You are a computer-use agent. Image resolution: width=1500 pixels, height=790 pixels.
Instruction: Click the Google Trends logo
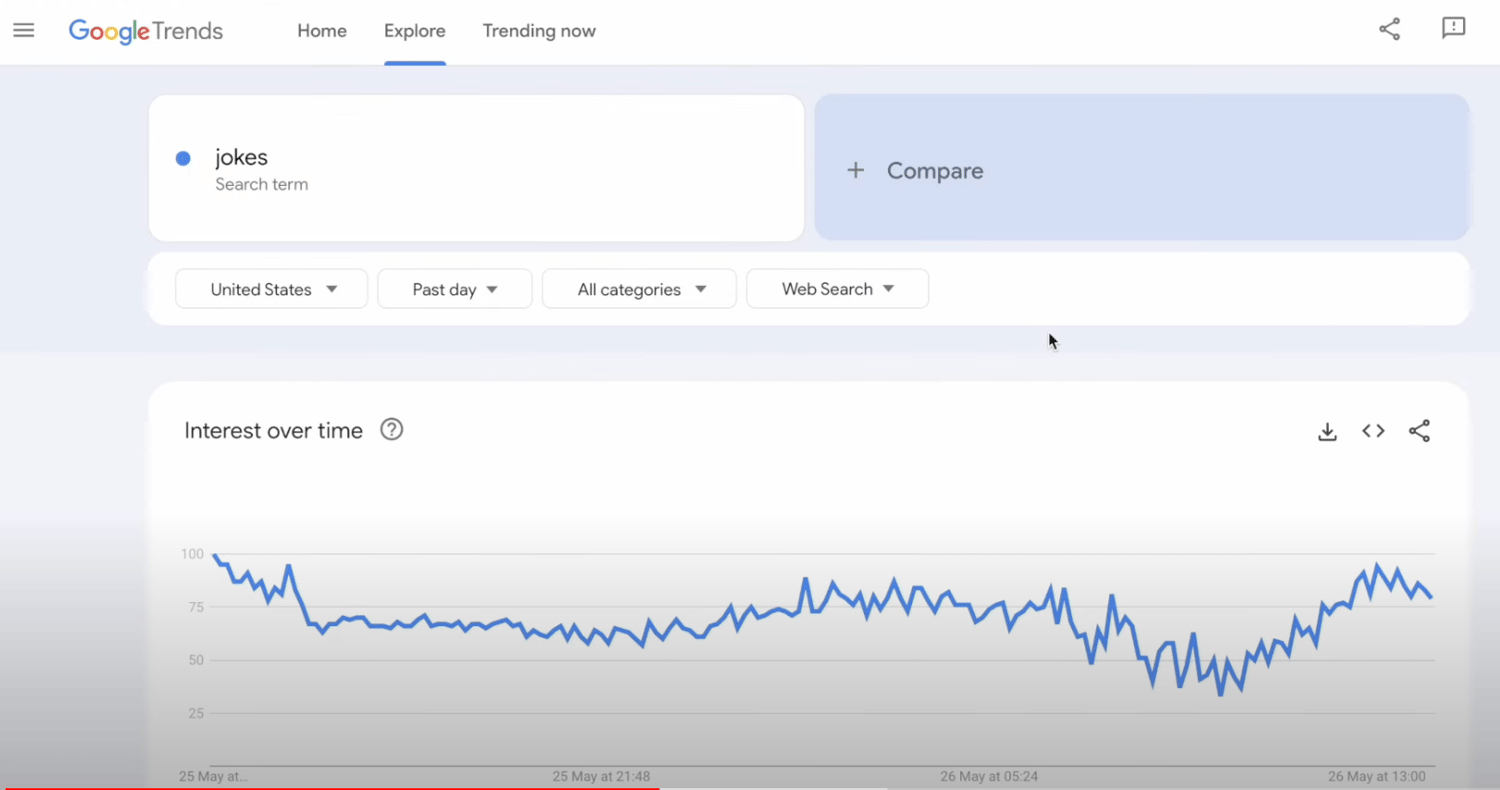tap(145, 31)
